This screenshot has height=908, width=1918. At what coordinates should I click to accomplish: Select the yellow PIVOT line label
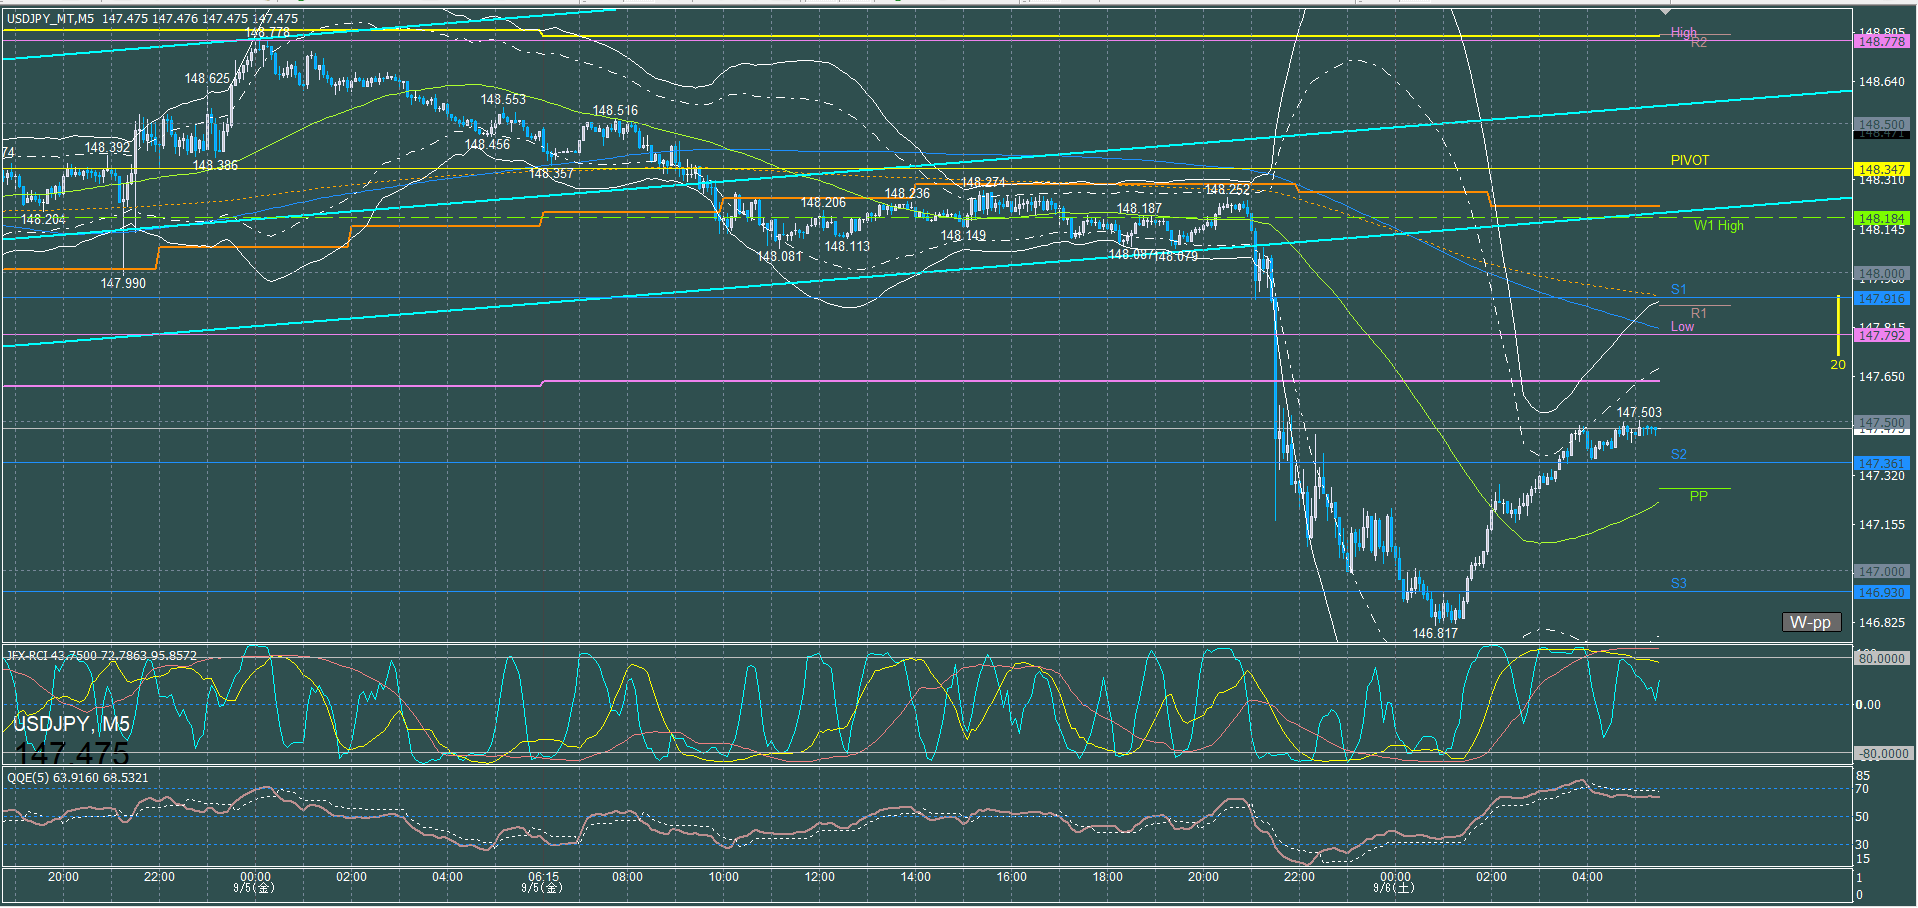point(1689,160)
